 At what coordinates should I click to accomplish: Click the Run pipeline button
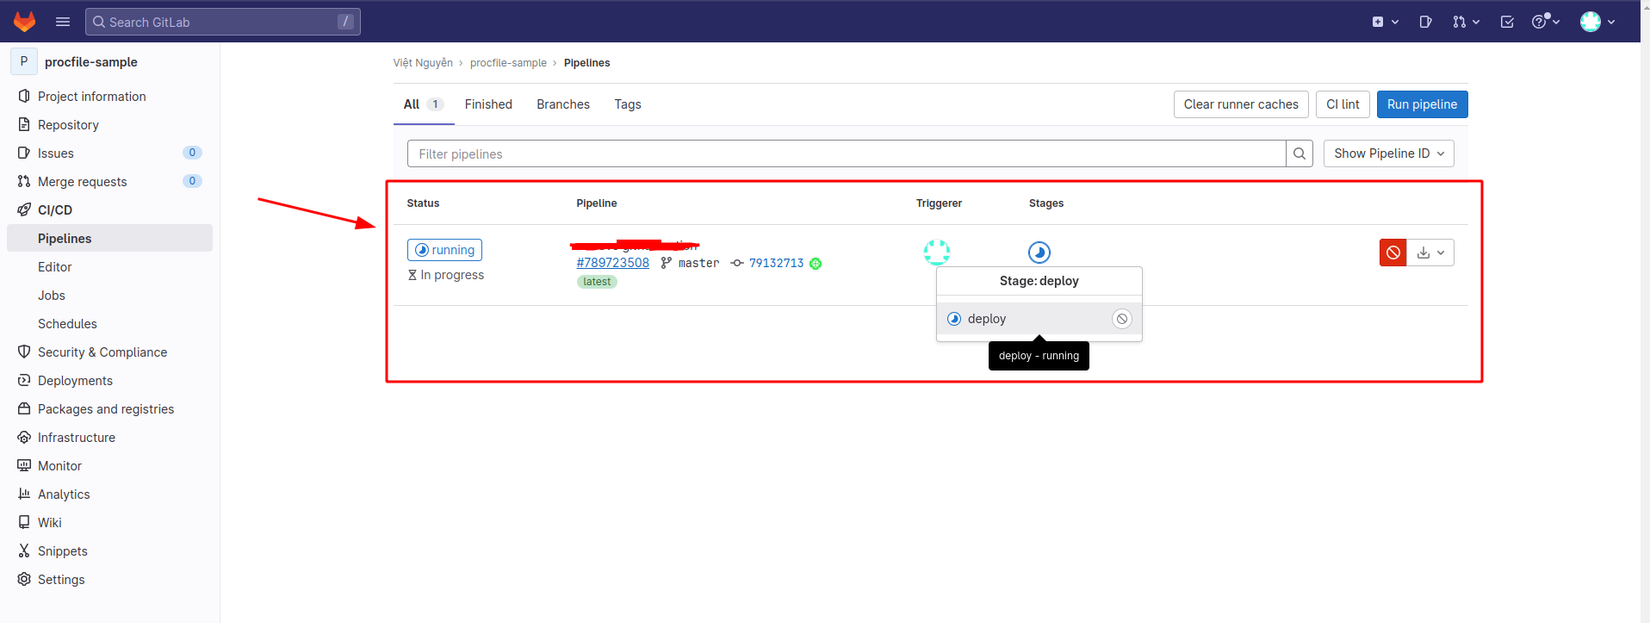pos(1422,104)
